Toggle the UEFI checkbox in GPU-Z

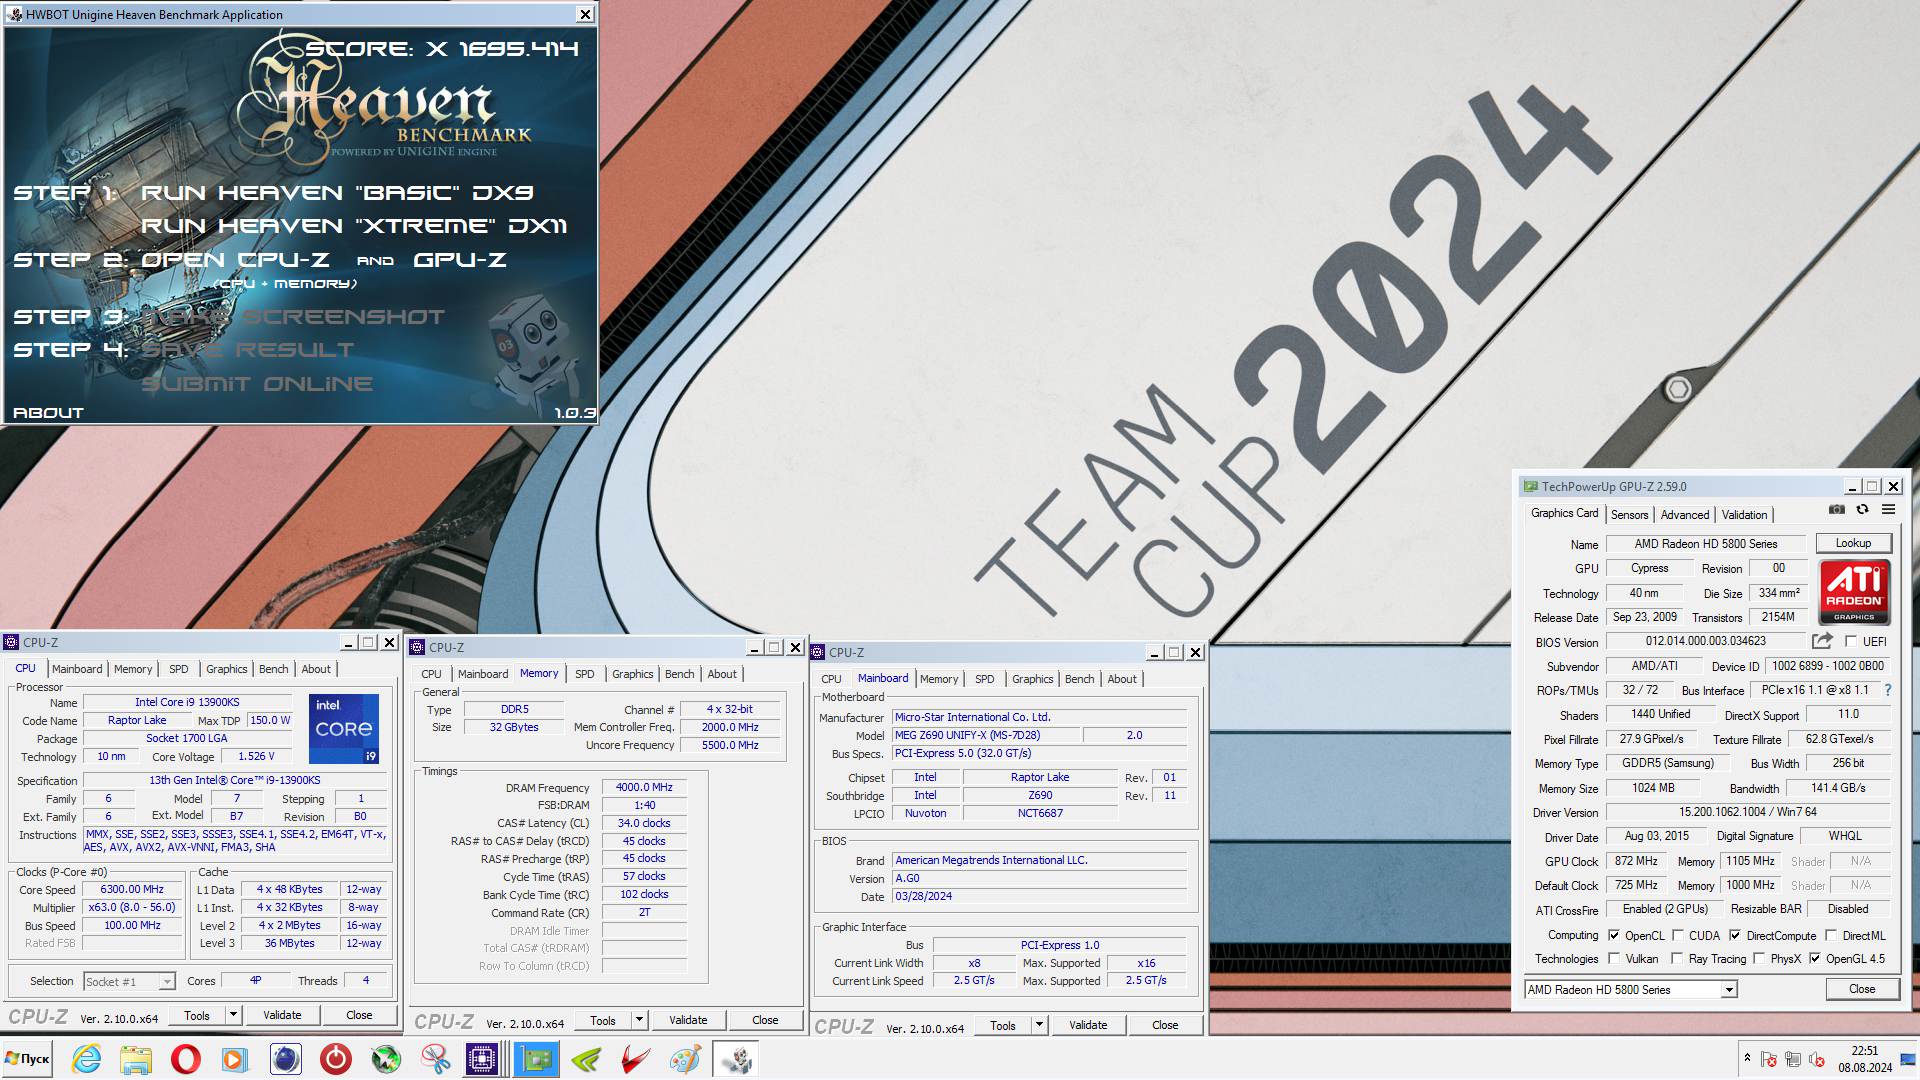1850,642
